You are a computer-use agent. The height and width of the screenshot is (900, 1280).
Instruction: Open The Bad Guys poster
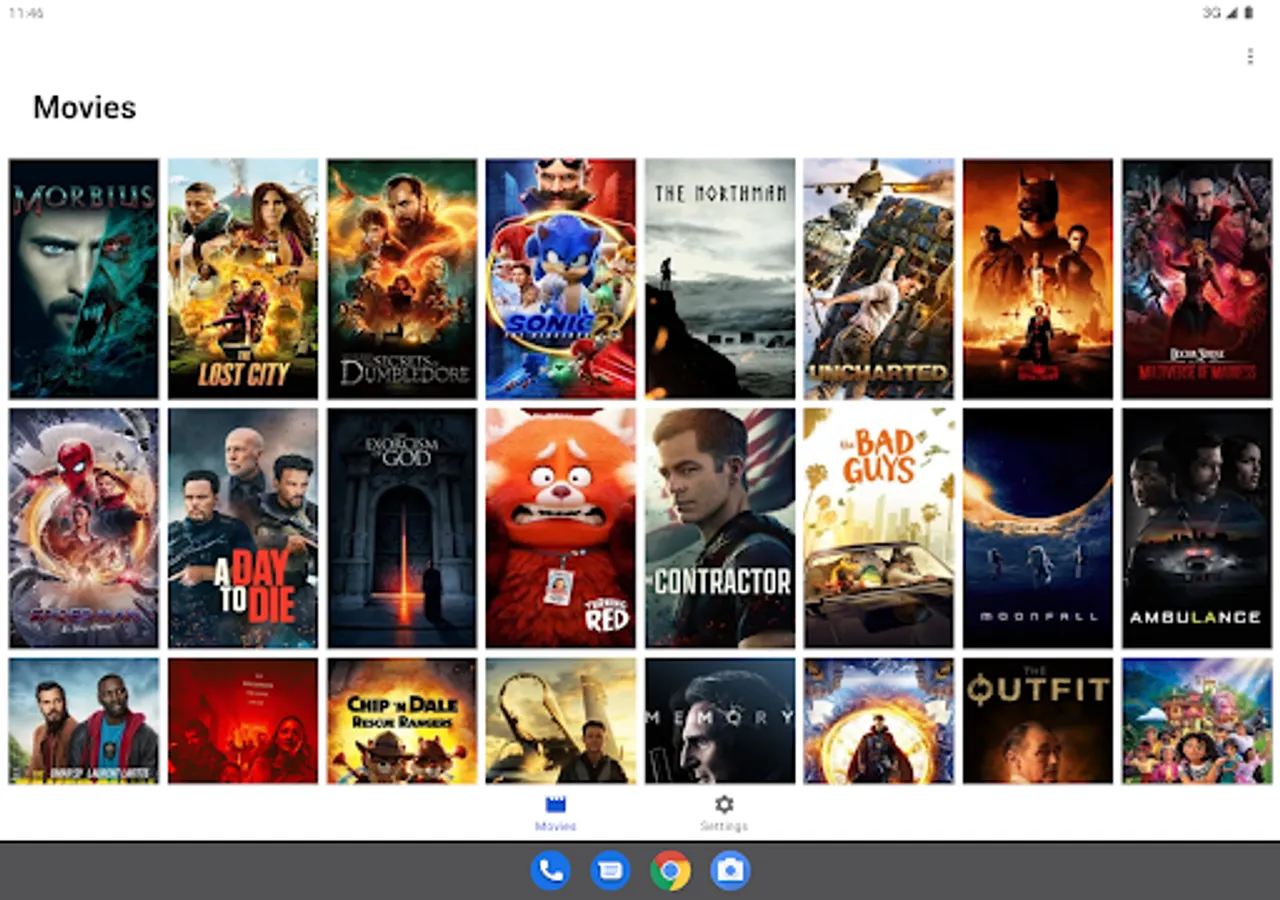click(x=879, y=528)
